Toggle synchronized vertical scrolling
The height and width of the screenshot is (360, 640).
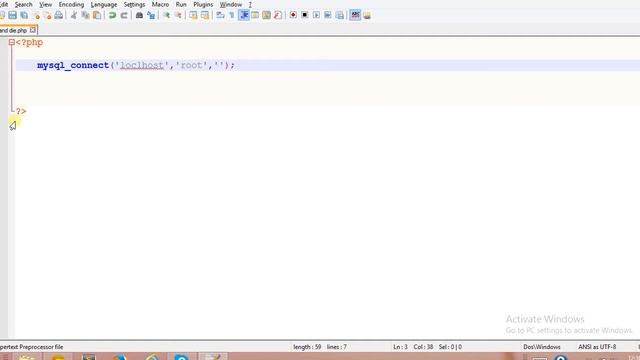click(x=193, y=16)
